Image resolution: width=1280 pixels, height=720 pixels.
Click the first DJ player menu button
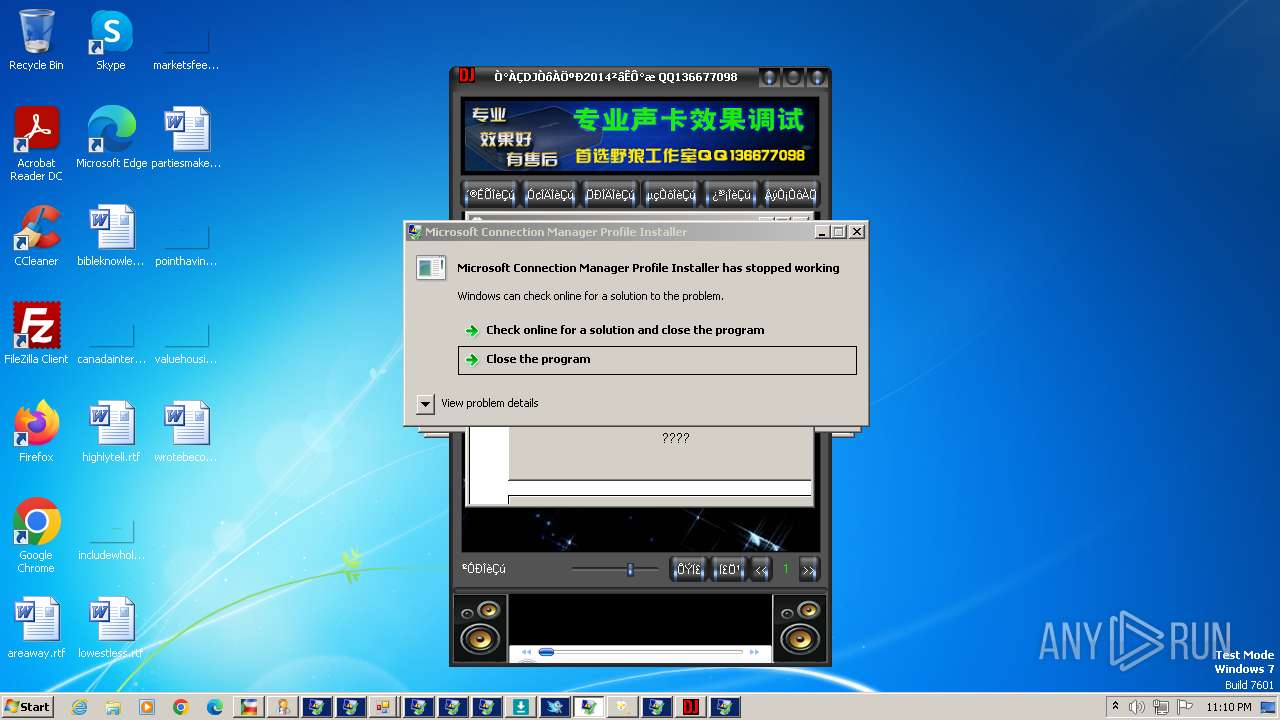pyautogui.click(x=490, y=195)
